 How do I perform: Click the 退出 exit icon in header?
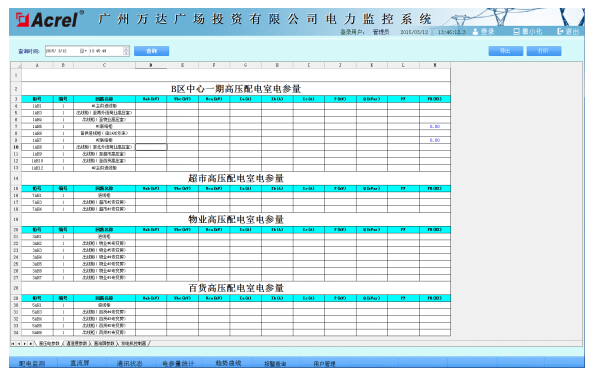[x=560, y=31]
